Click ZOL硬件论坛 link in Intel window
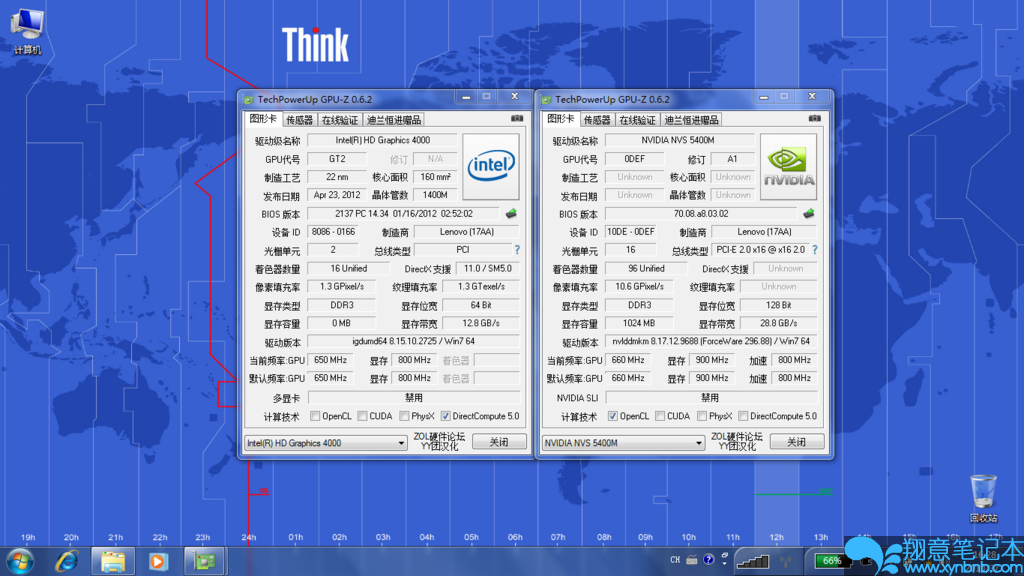Screen dimensions: 1024x576 pyautogui.click(x=440, y=436)
